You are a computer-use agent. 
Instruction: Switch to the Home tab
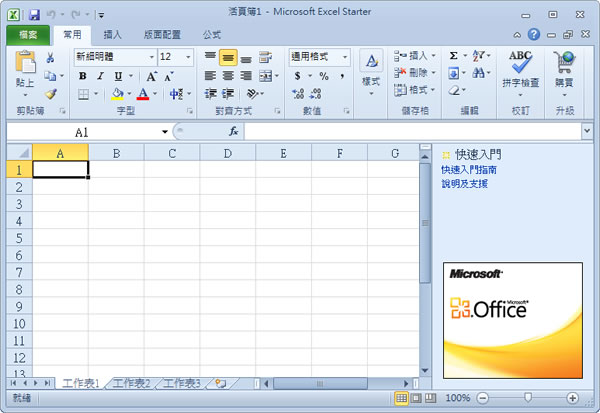tap(72, 35)
